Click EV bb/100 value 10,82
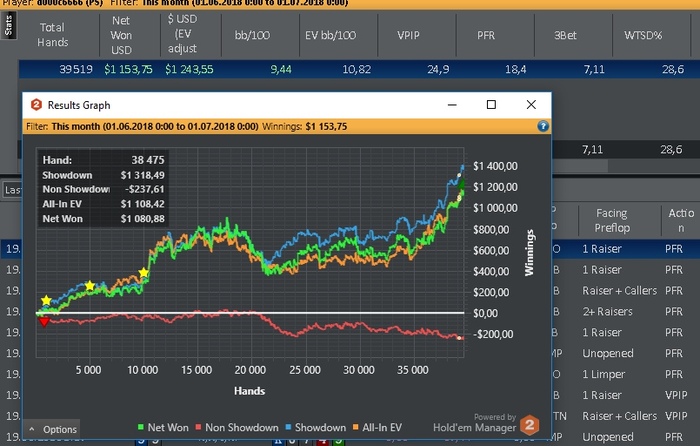The image size is (700, 446). [x=357, y=70]
